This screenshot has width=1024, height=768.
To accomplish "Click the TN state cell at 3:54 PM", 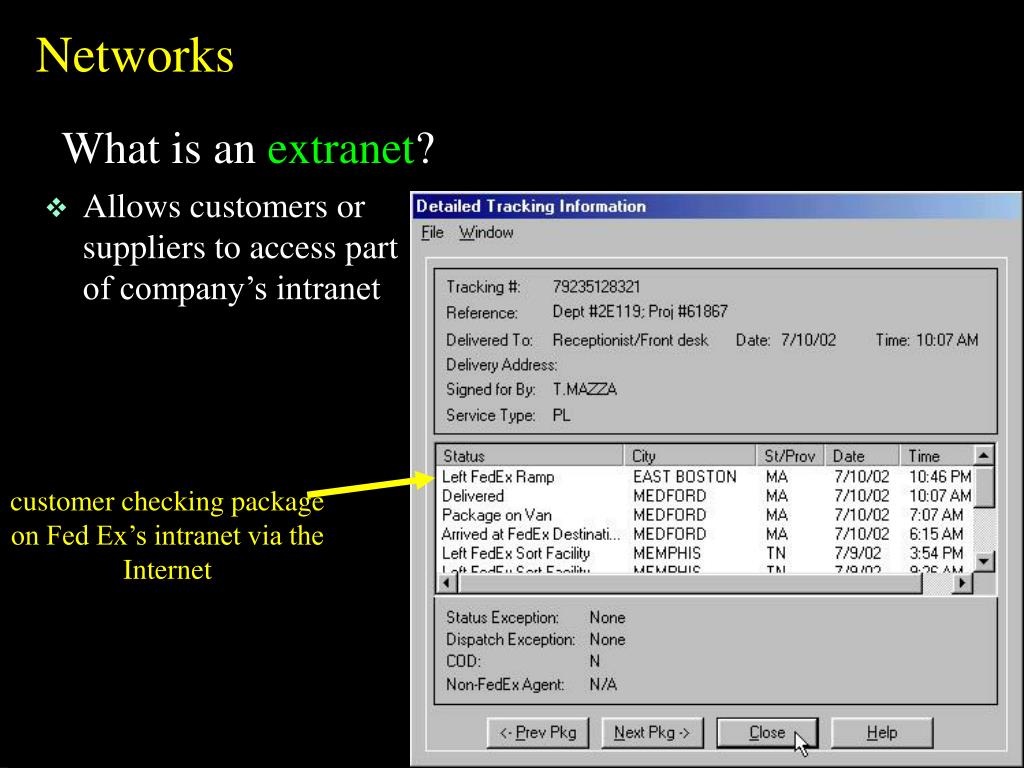I will [x=776, y=553].
